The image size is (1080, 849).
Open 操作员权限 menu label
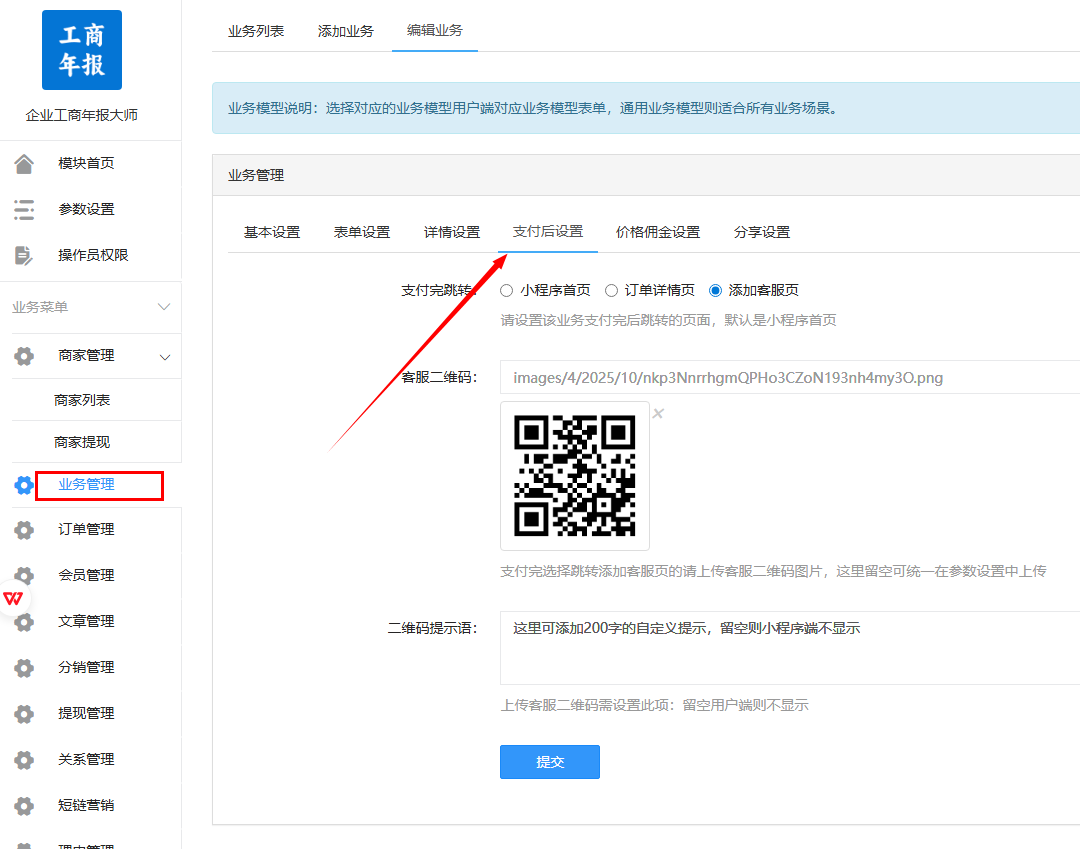pyautogui.click(x=93, y=255)
